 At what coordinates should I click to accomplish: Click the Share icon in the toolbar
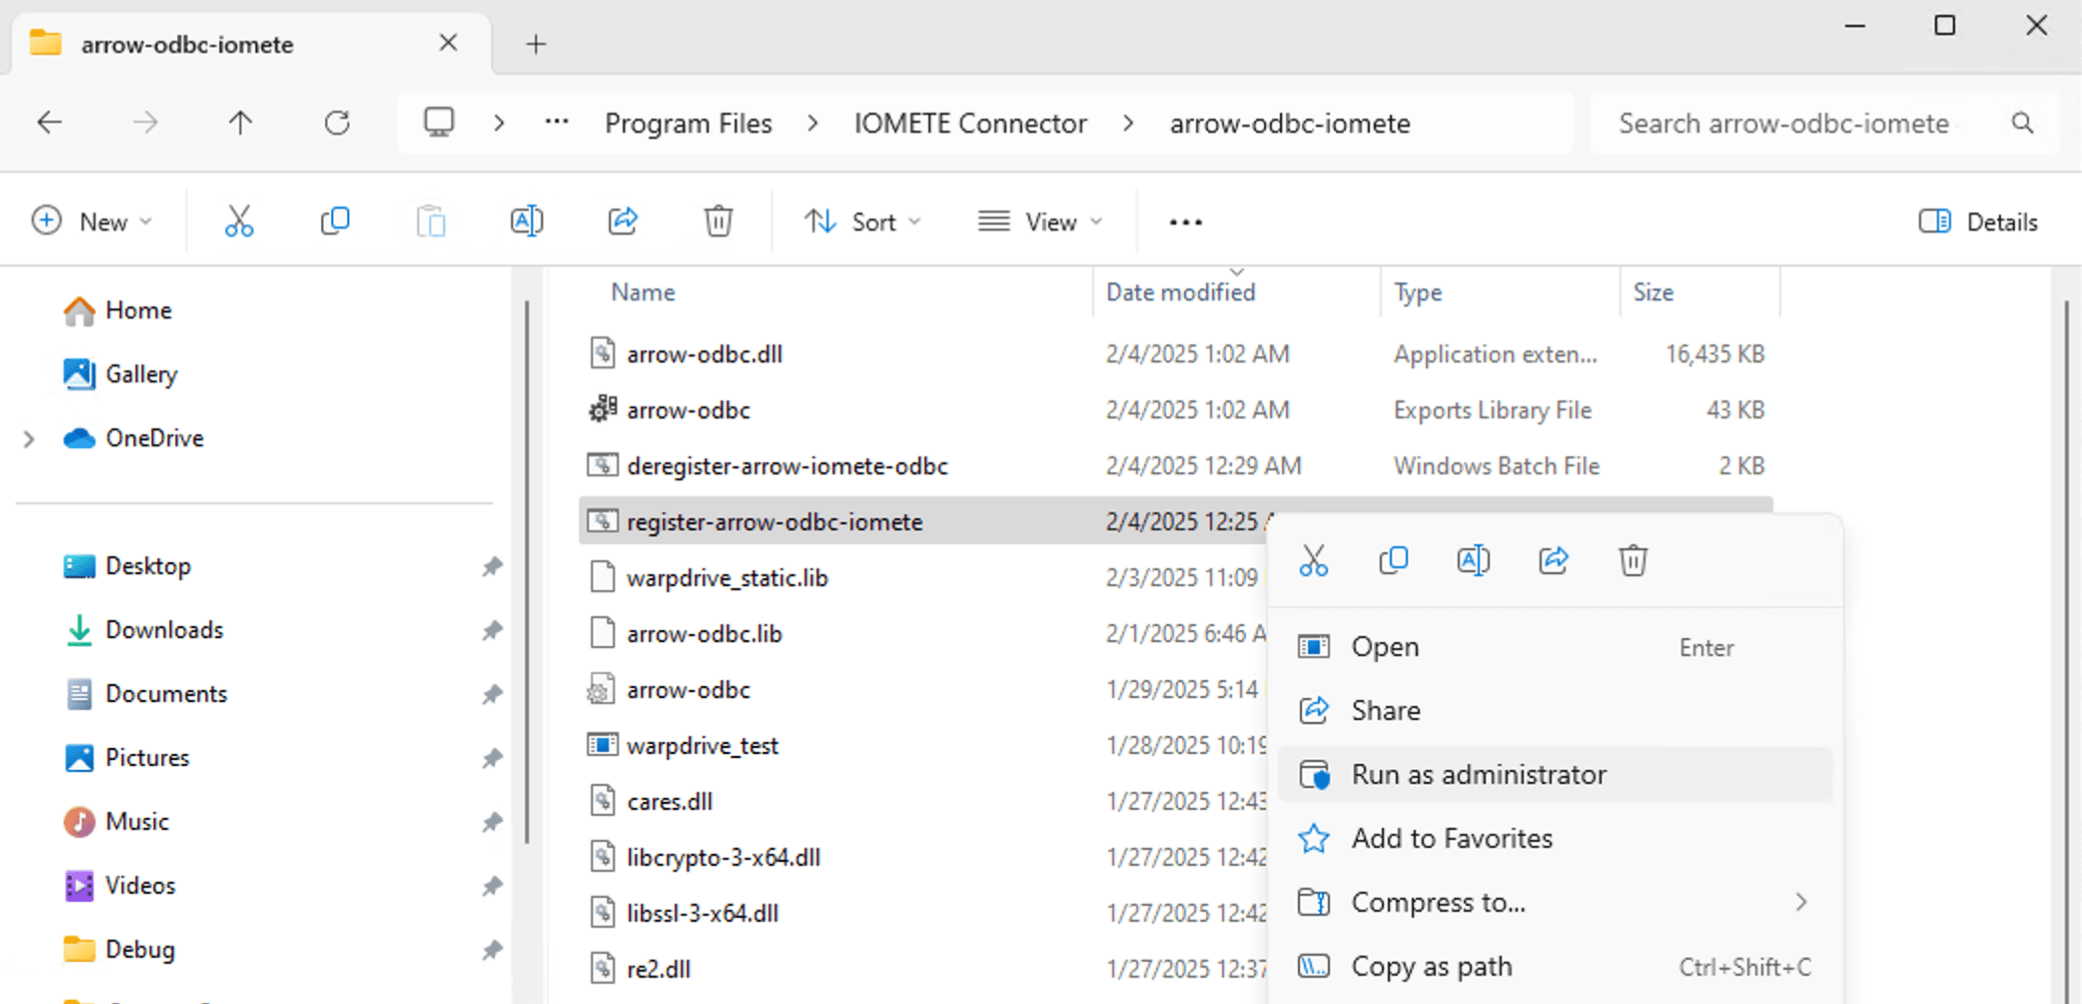622,221
